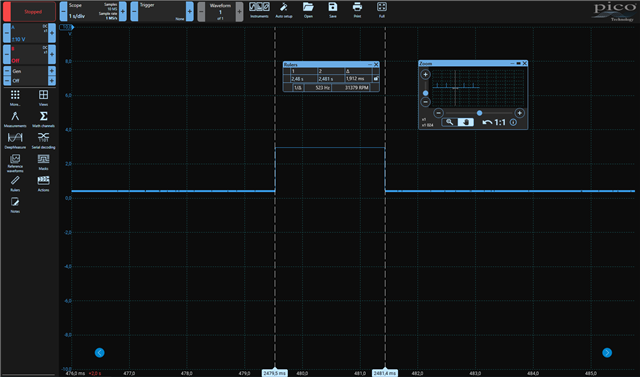Open the Instruments selector
This screenshot has width=640, height=377.
pyautogui.click(x=259, y=10)
